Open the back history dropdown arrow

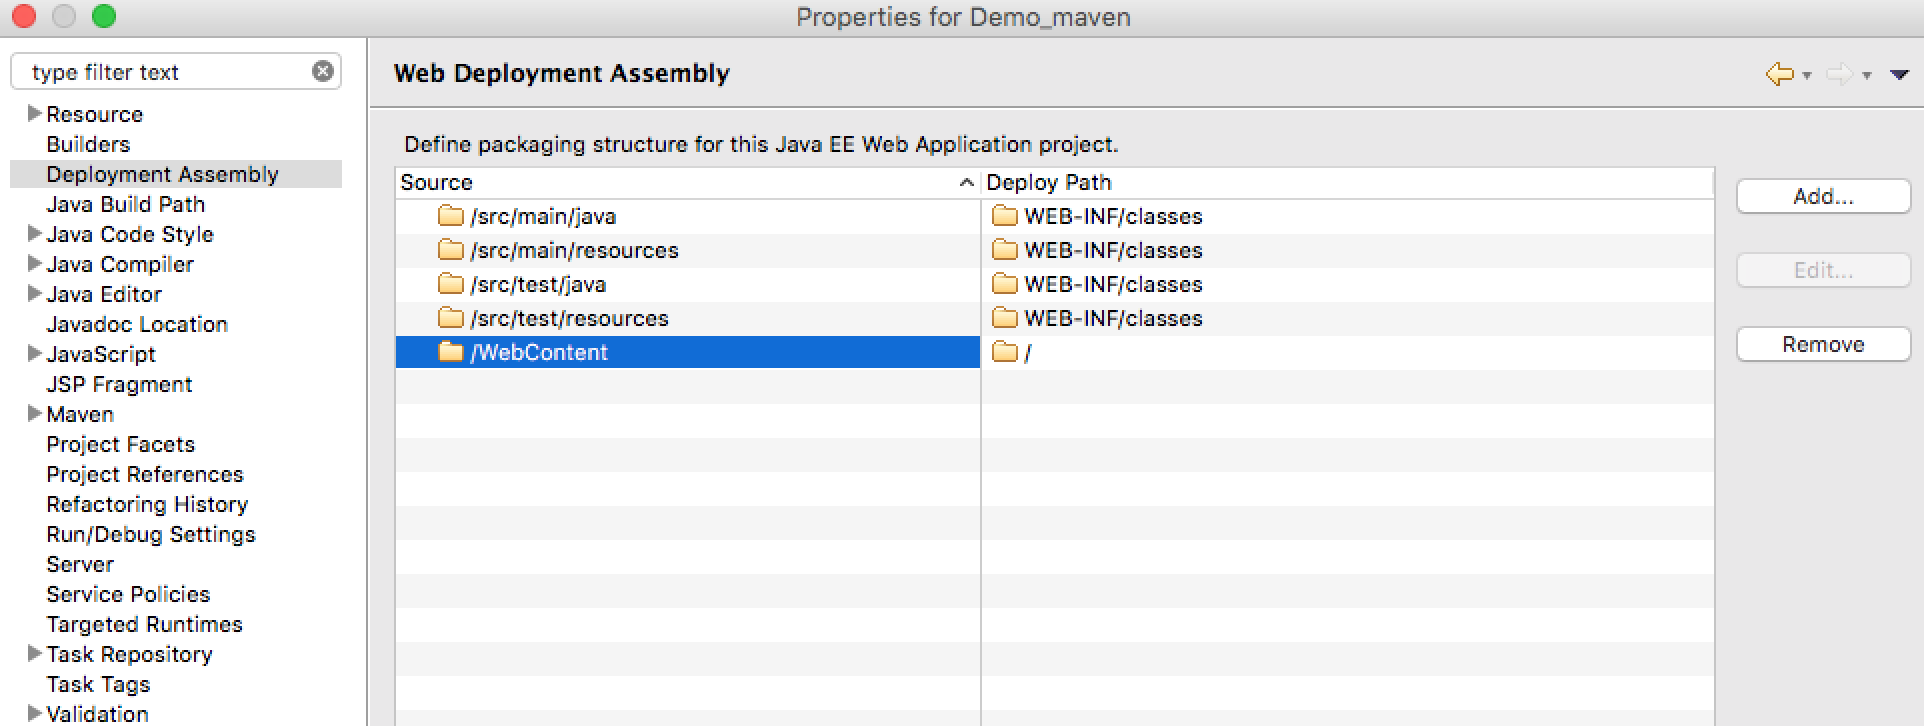1807,76
